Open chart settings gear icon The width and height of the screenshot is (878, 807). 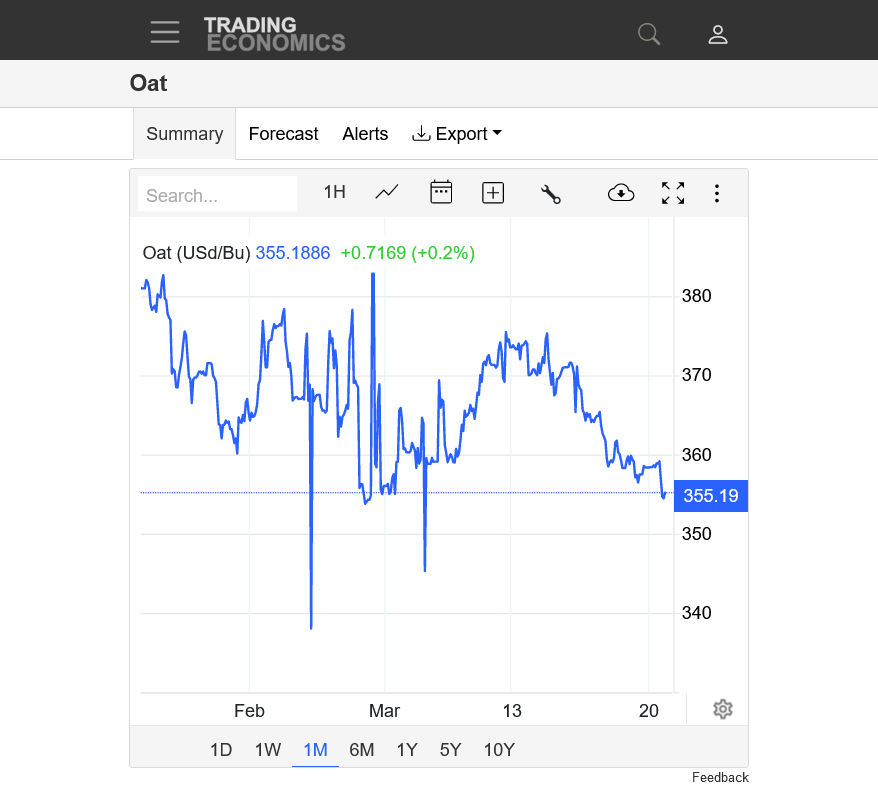pos(723,709)
